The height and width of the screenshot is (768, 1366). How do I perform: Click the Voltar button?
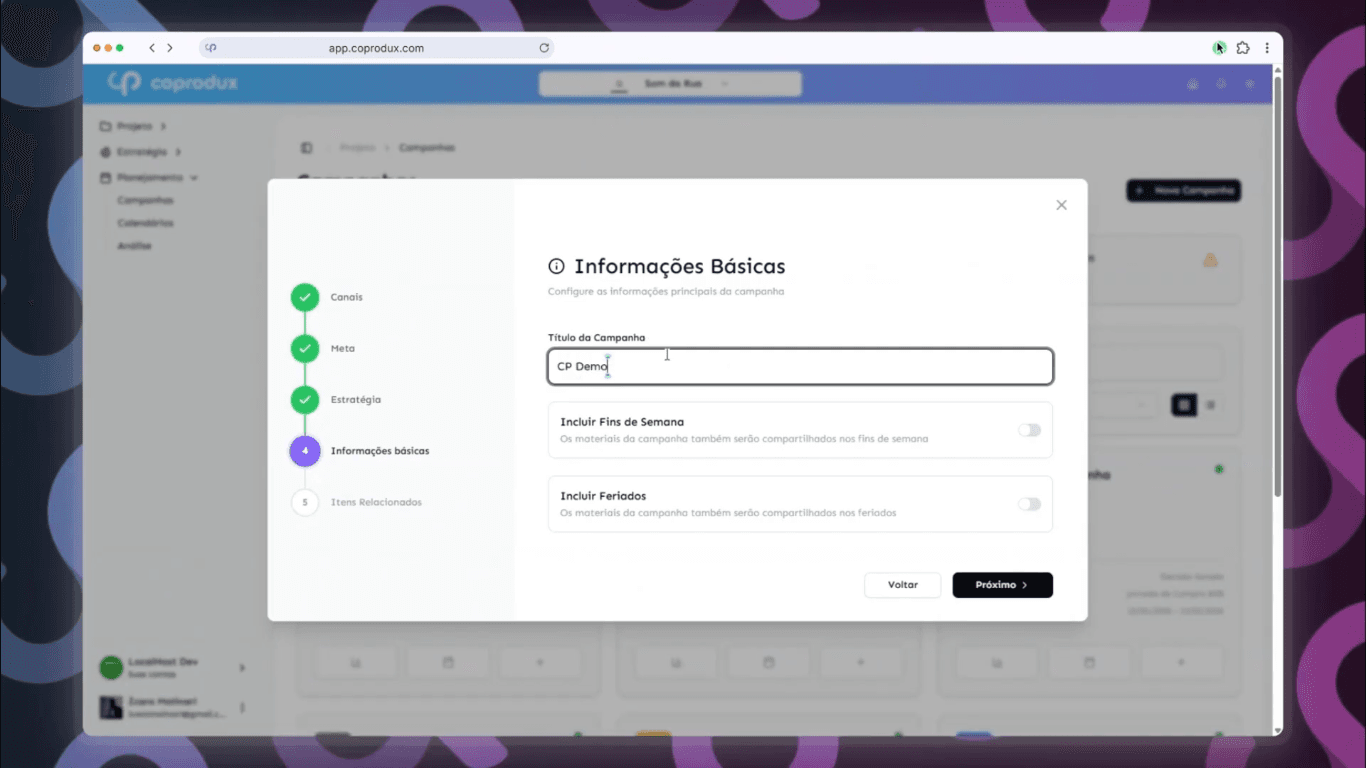[902, 585]
